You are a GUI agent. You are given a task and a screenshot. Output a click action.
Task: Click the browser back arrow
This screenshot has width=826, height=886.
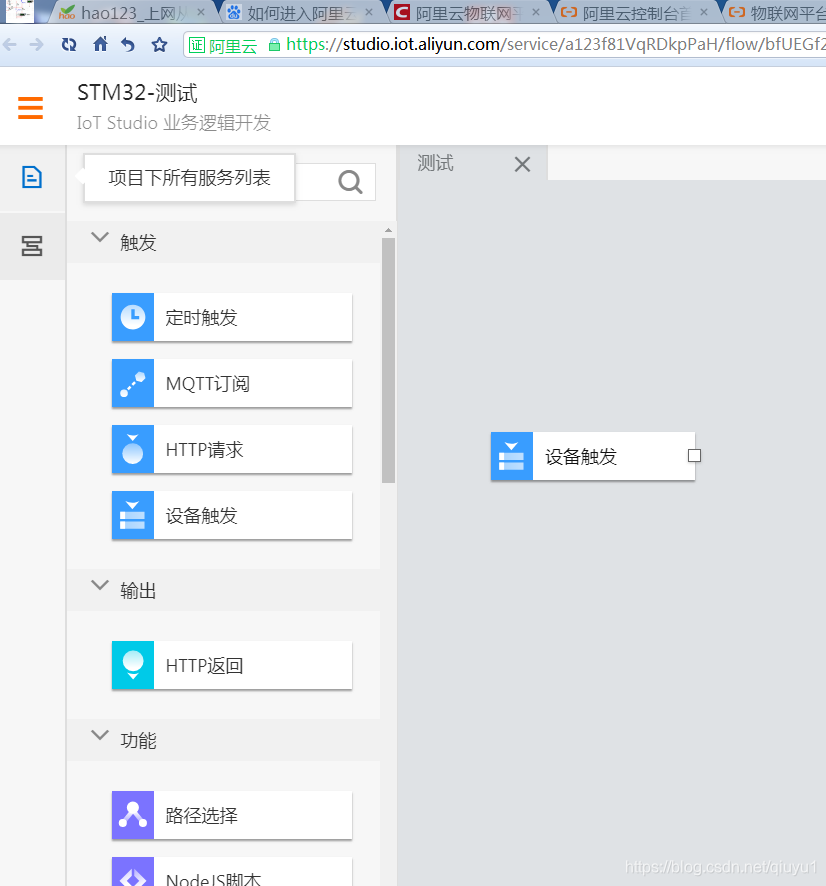pyautogui.click(x=10, y=44)
